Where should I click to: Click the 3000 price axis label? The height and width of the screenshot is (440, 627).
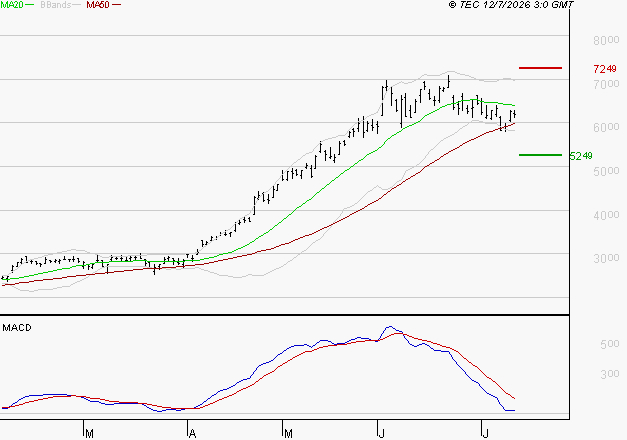click(x=606, y=258)
